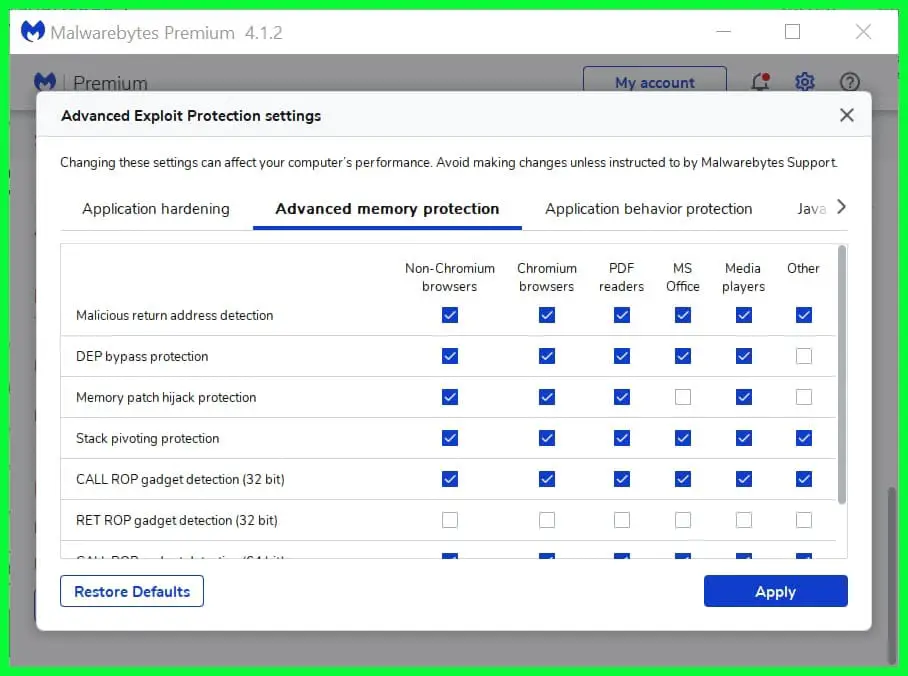Enable RET ROP gadget detection (32 bit) for Chromium browsers

pos(547,520)
